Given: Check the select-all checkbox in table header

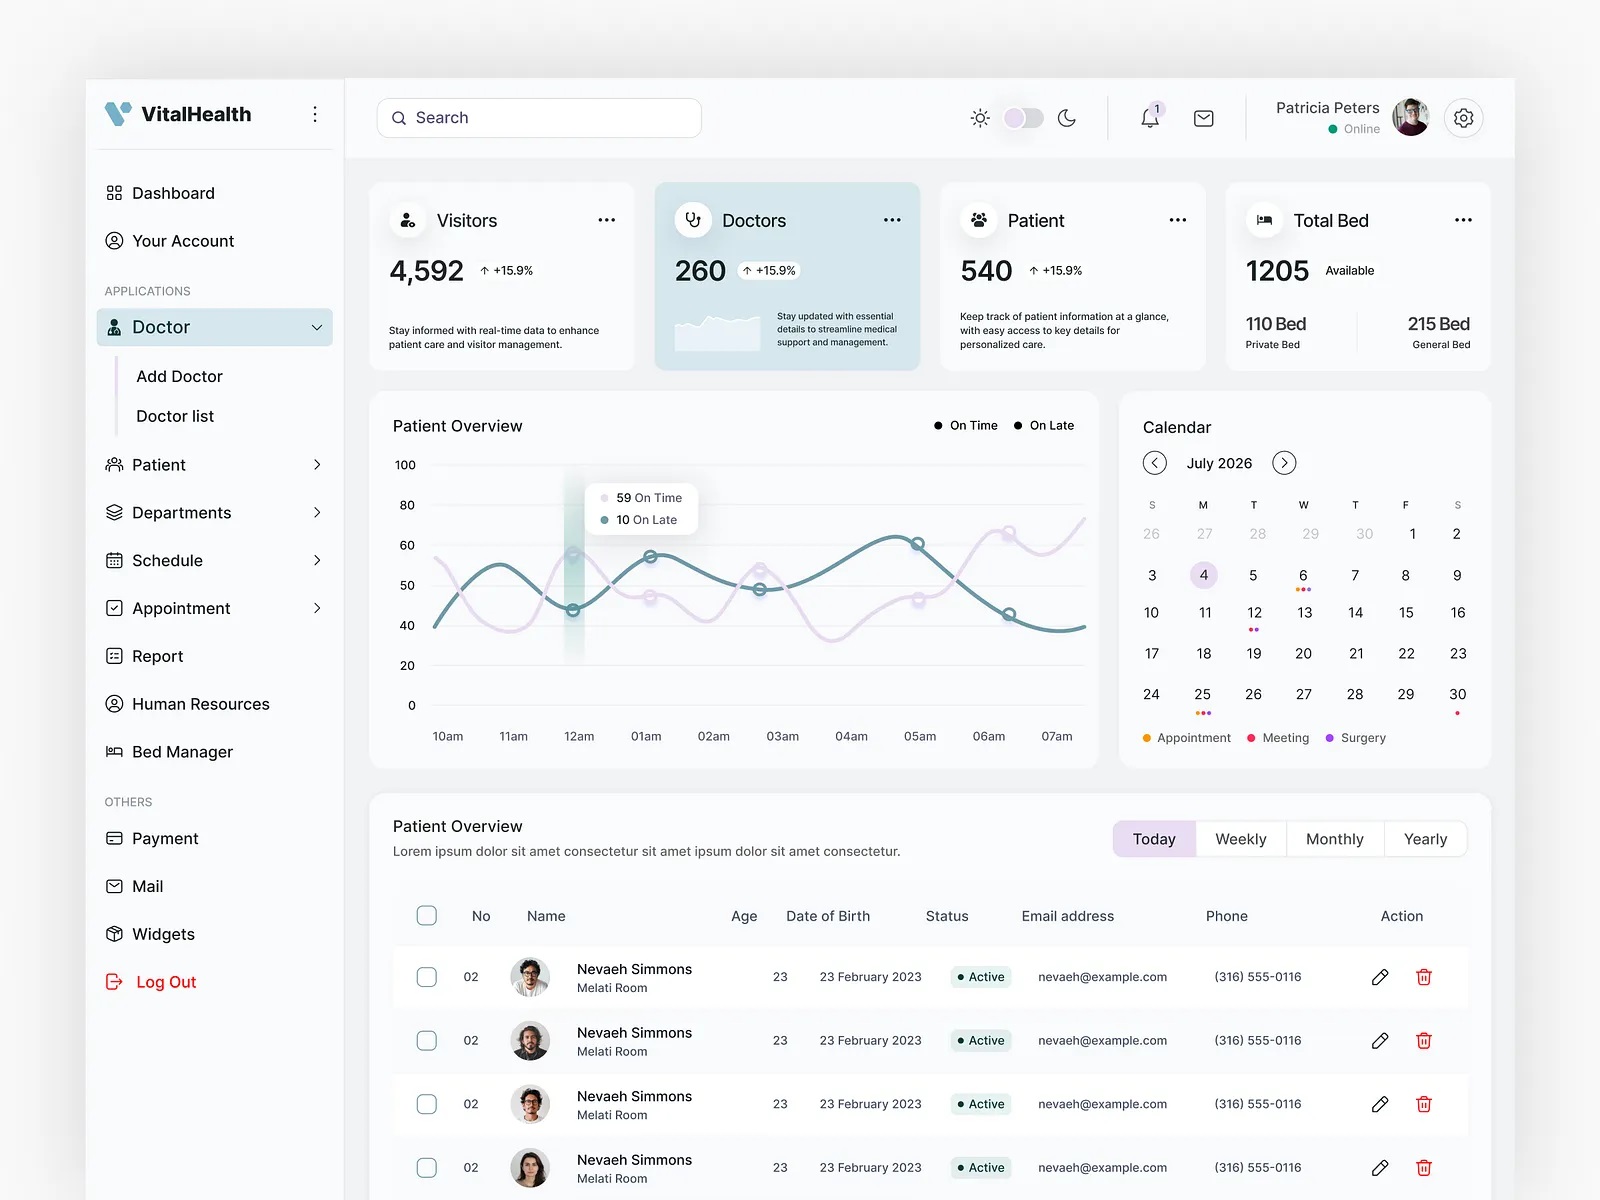Looking at the screenshot, I should pos(427,916).
